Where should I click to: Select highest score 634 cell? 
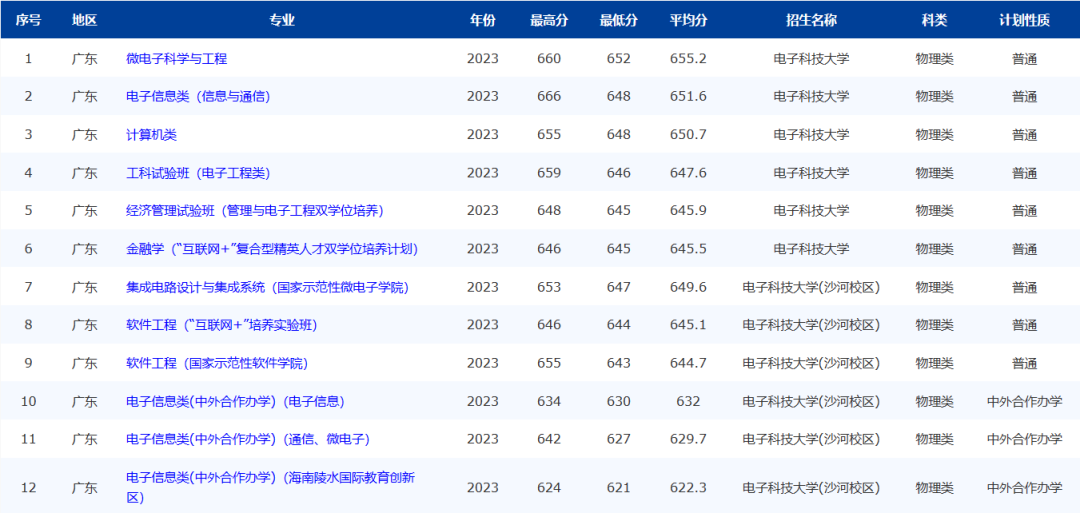(549, 401)
